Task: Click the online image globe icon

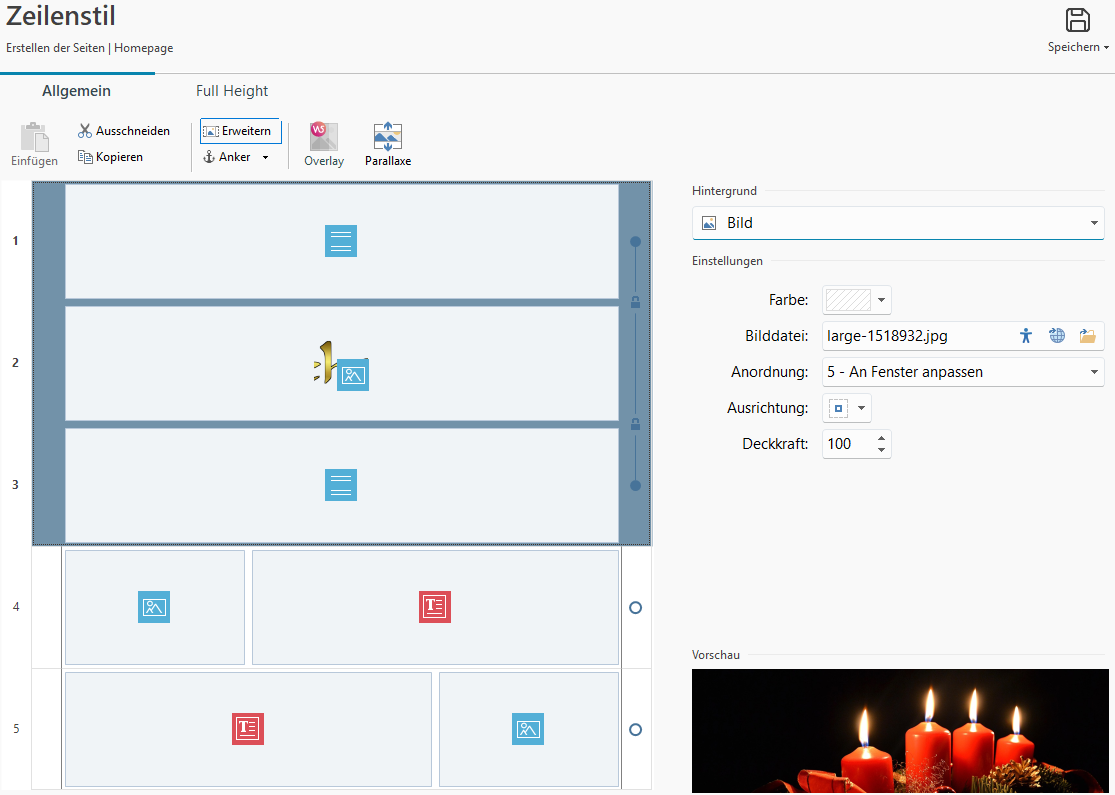Action: (x=1057, y=336)
